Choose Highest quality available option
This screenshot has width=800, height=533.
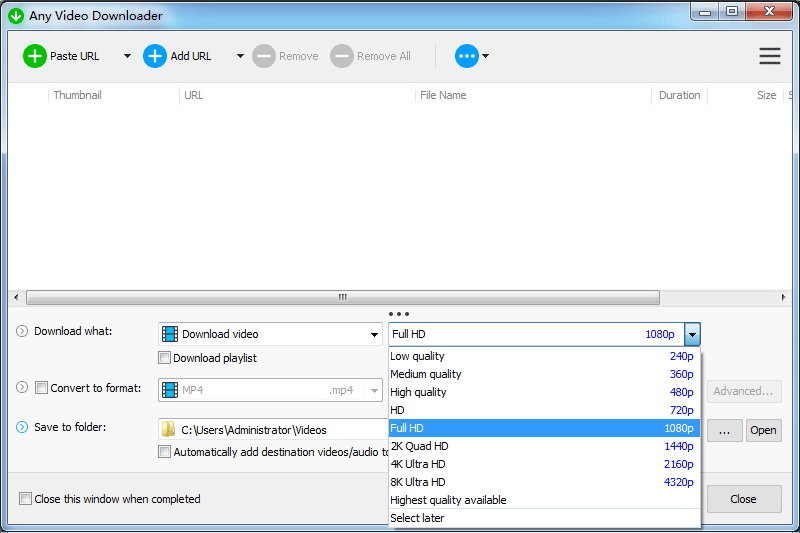point(544,500)
